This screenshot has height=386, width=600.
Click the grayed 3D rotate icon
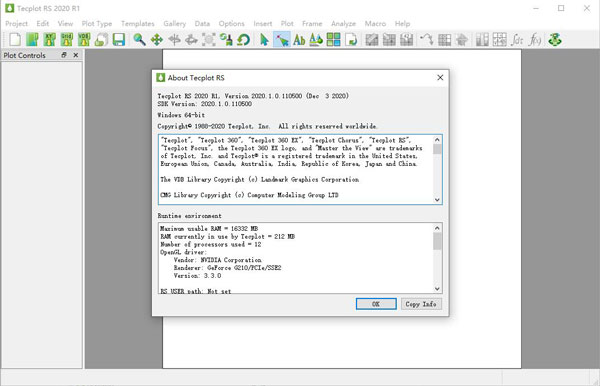point(191,39)
